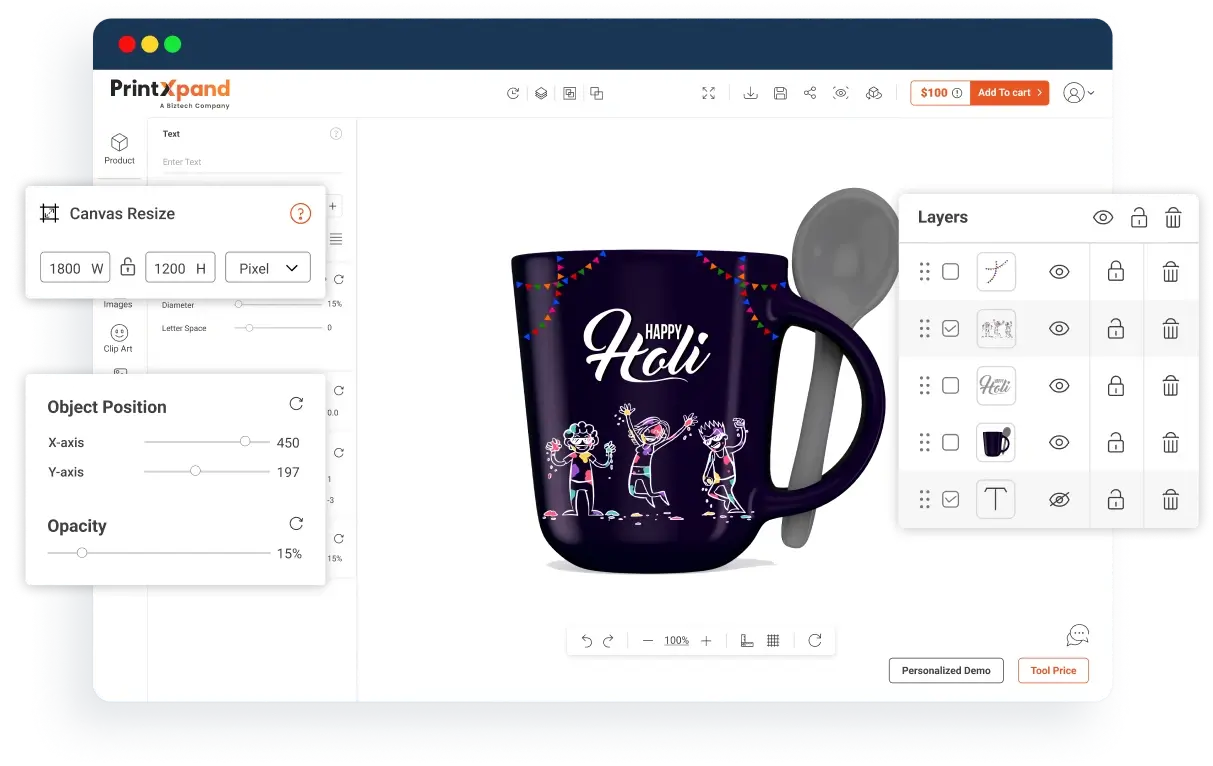Click the canvas width field showing 1800
This screenshot has height=766, width=1213.
[75, 267]
